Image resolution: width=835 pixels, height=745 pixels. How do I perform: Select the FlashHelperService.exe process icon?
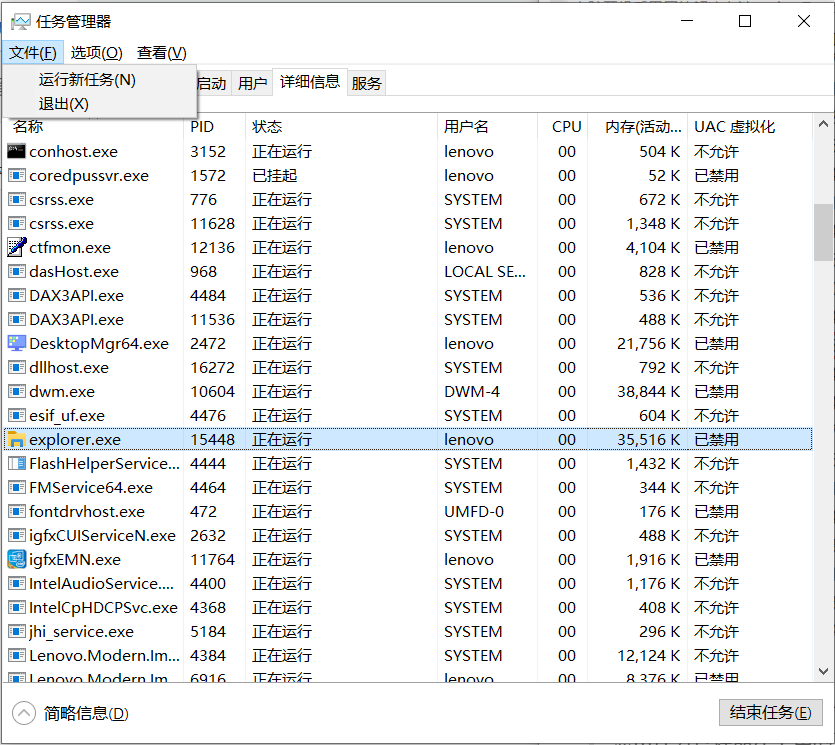pyautogui.click(x=14, y=463)
